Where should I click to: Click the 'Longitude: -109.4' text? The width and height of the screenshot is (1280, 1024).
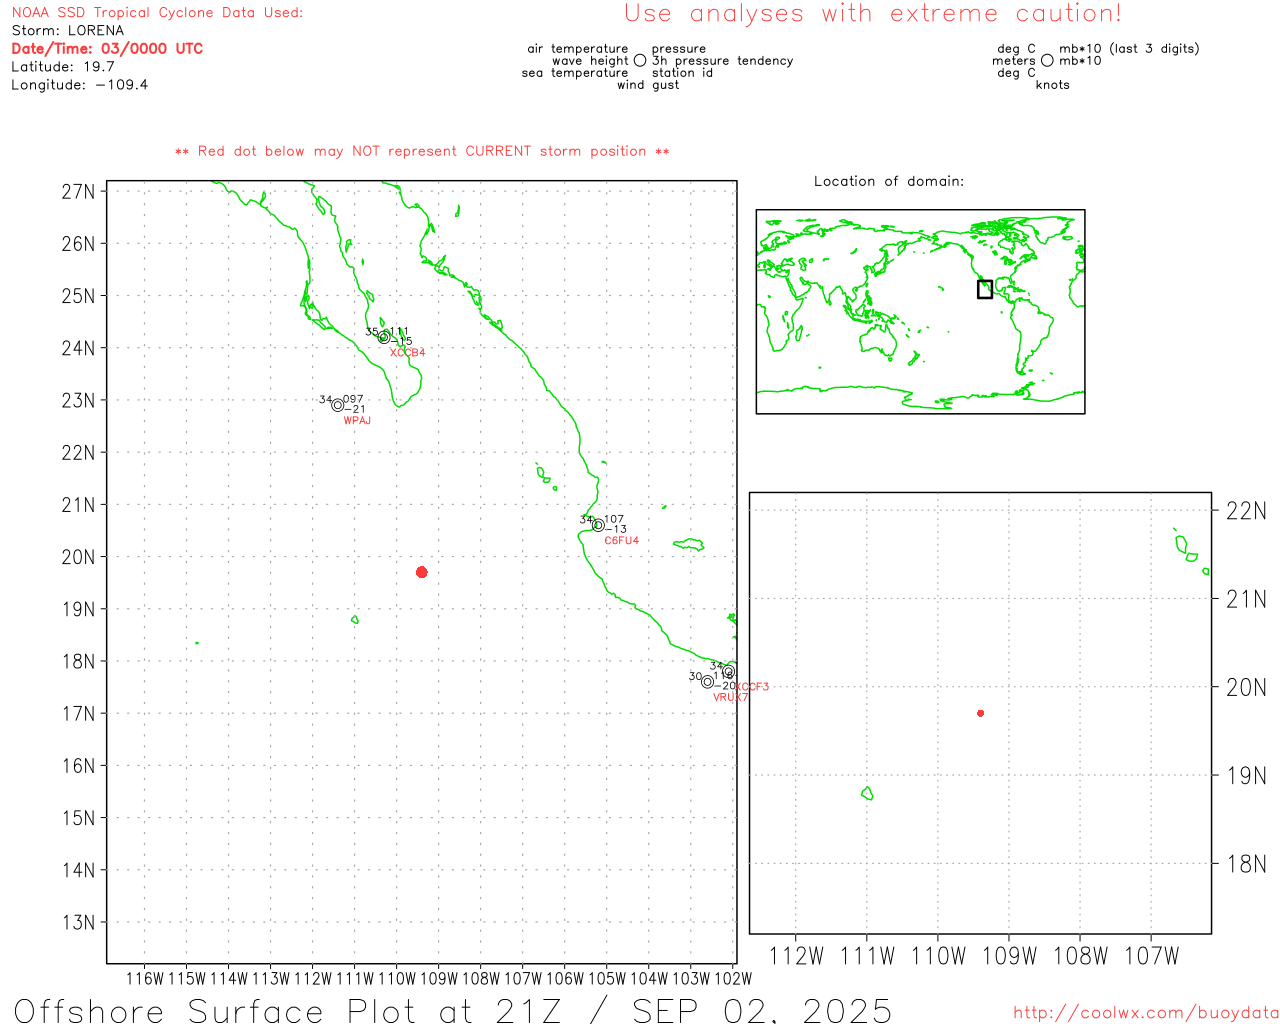(x=80, y=85)
